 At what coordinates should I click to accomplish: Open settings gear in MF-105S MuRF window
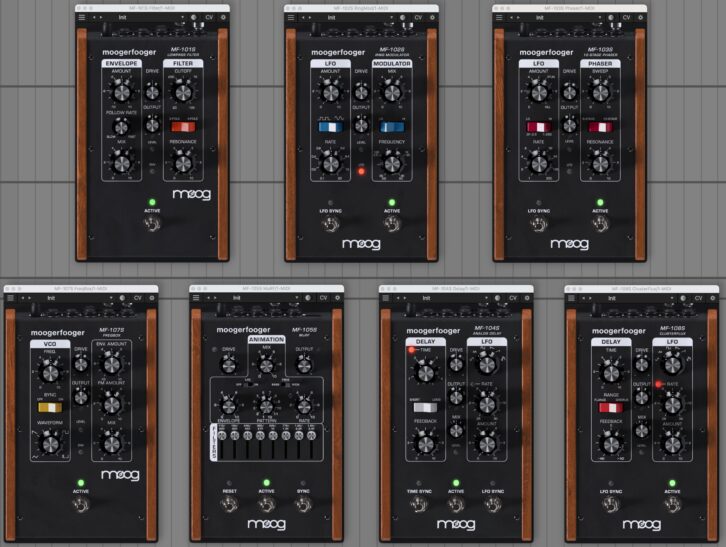point(338,297)
